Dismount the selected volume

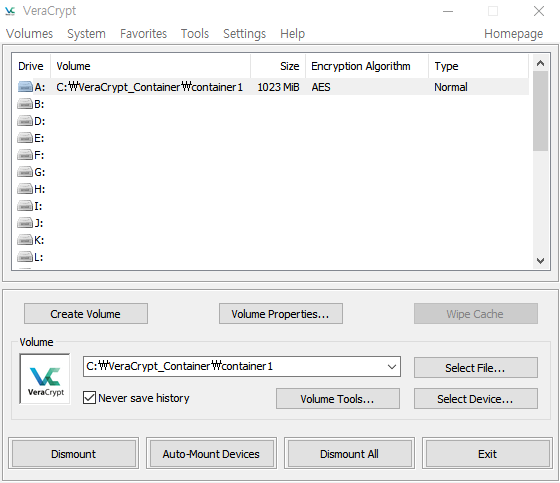click(x=74, y=453)
